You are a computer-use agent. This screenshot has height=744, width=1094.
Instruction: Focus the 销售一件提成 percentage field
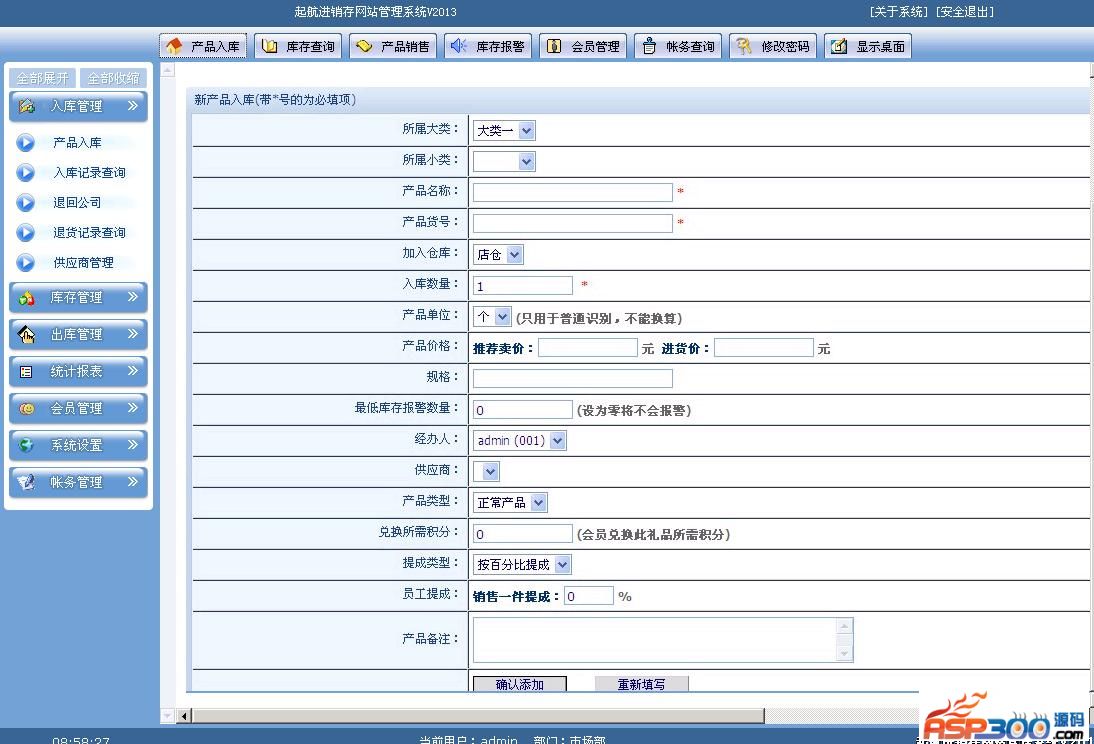click(x=589, y=595)
